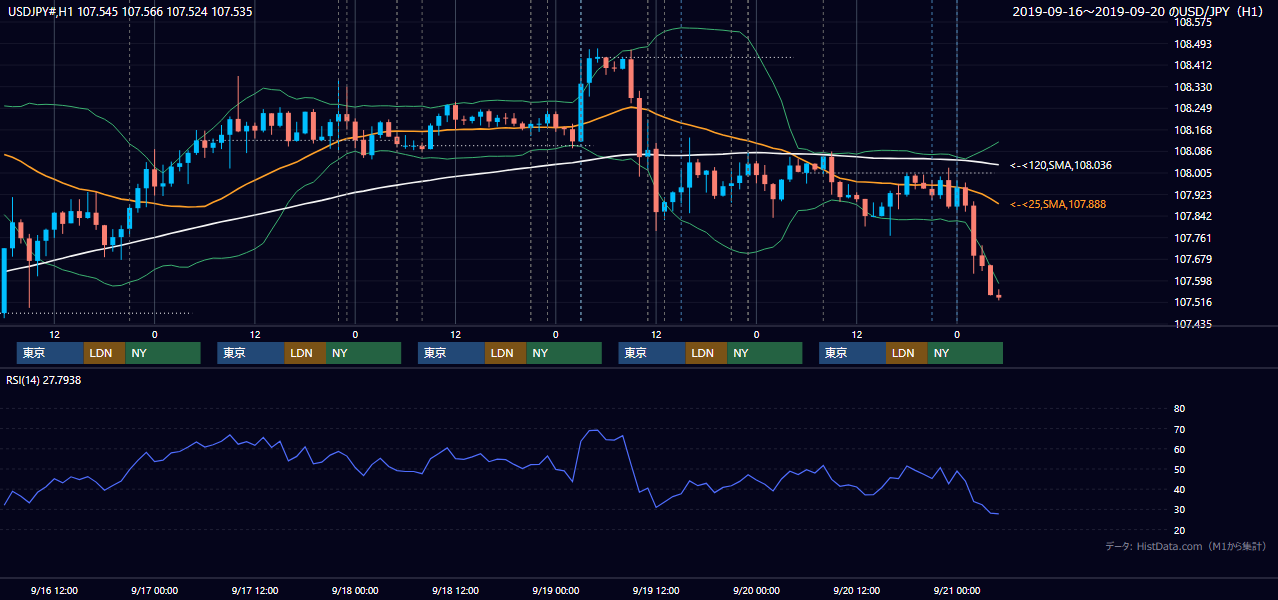Click the RSI level 50 label

(x=1179, y=469)
